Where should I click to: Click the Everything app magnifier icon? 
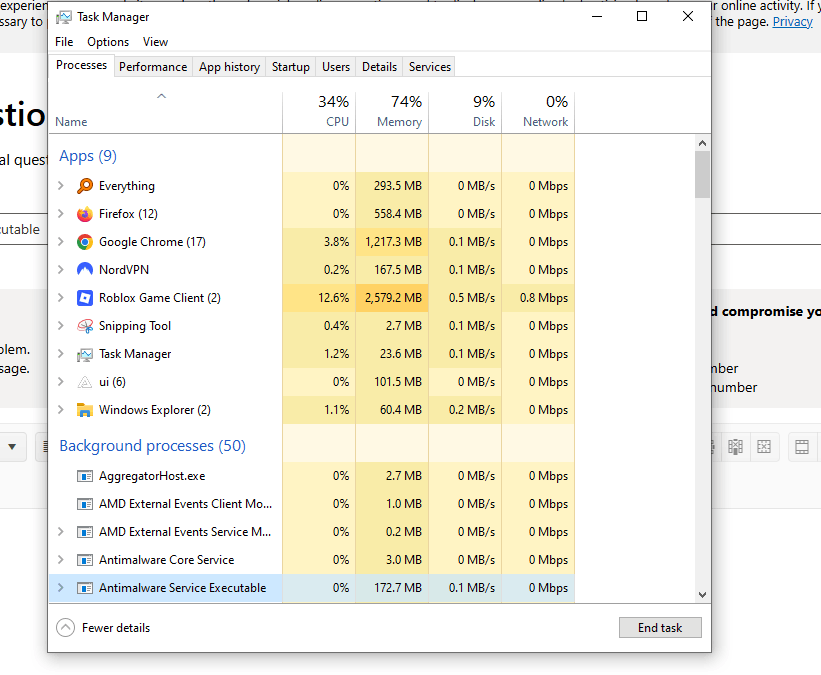[85, 186]
